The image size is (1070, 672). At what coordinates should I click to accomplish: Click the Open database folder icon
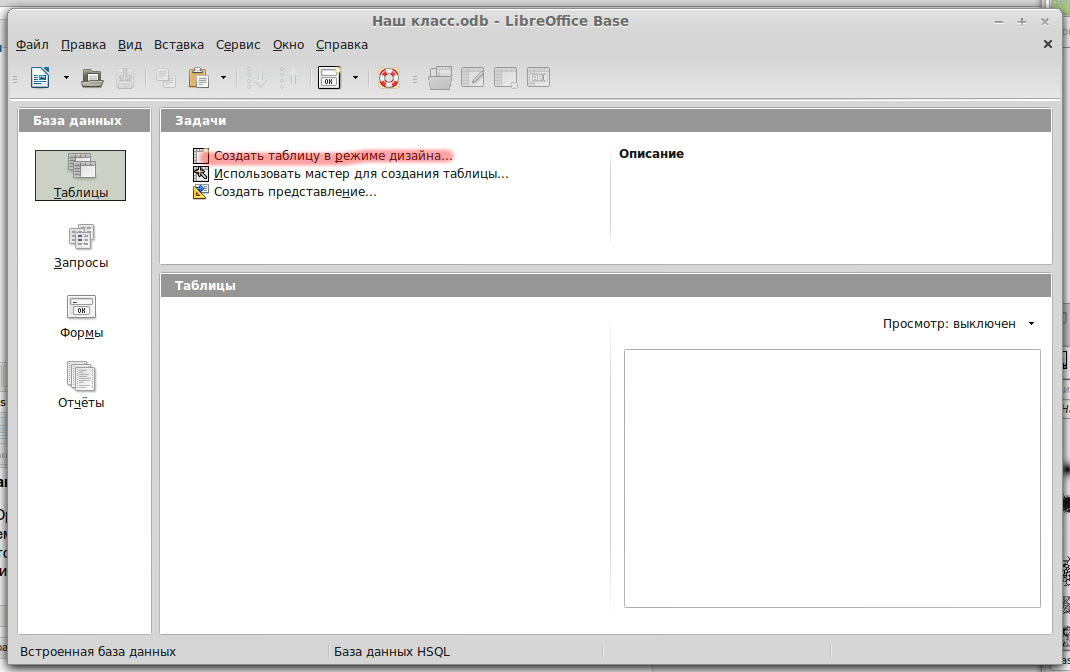coord(93,78)
